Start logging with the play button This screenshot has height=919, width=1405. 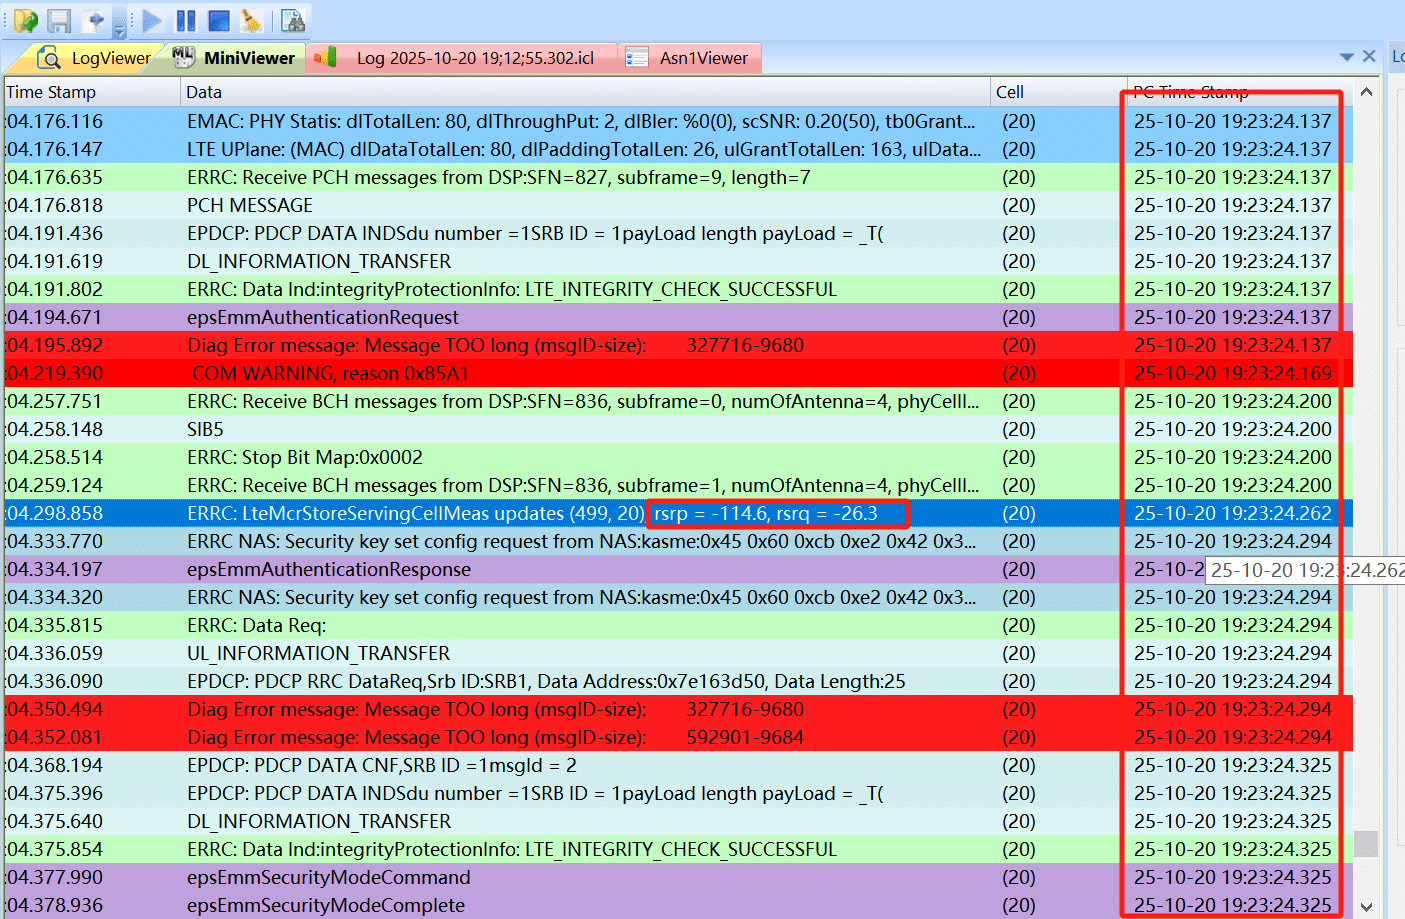coord(153,20)
